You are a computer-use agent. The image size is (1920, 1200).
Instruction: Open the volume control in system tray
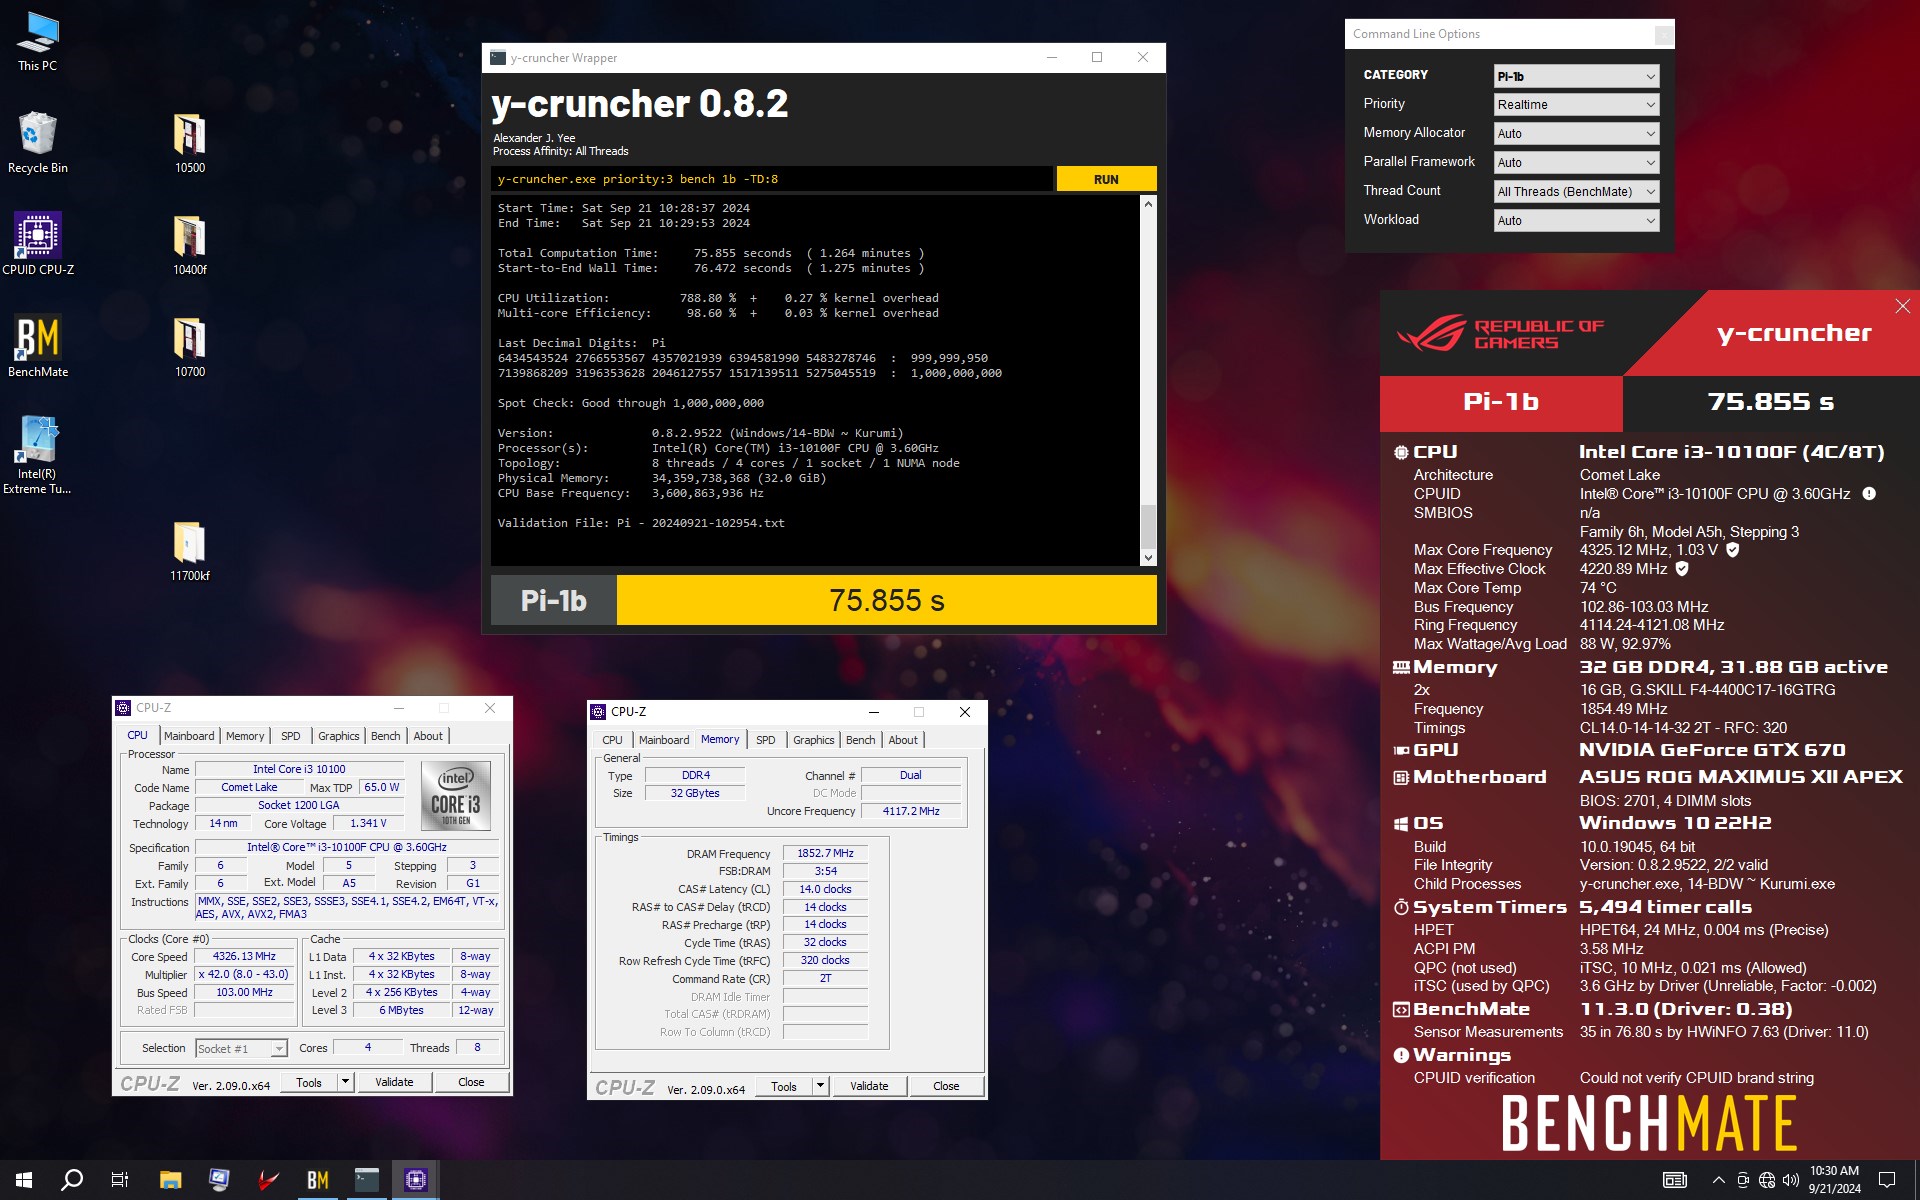click(x=1790, y=1180)
